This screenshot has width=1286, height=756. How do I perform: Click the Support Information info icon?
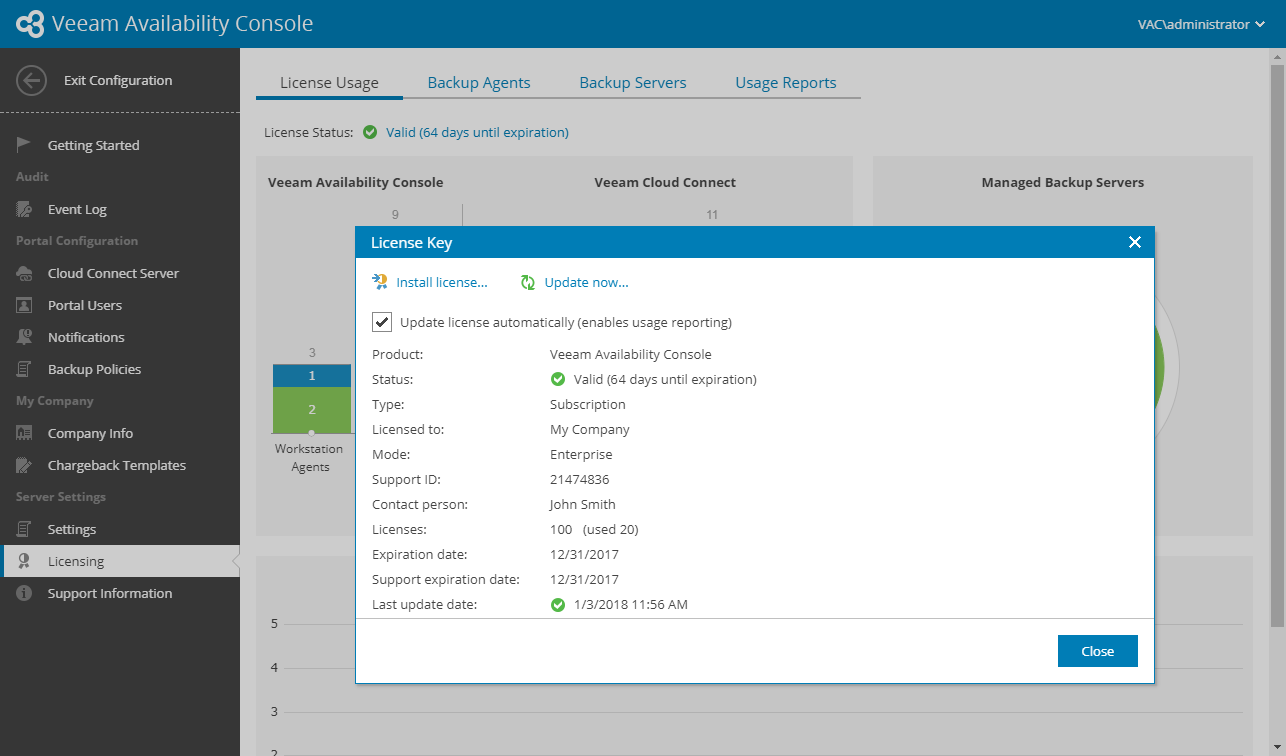(x=24, y=593)
